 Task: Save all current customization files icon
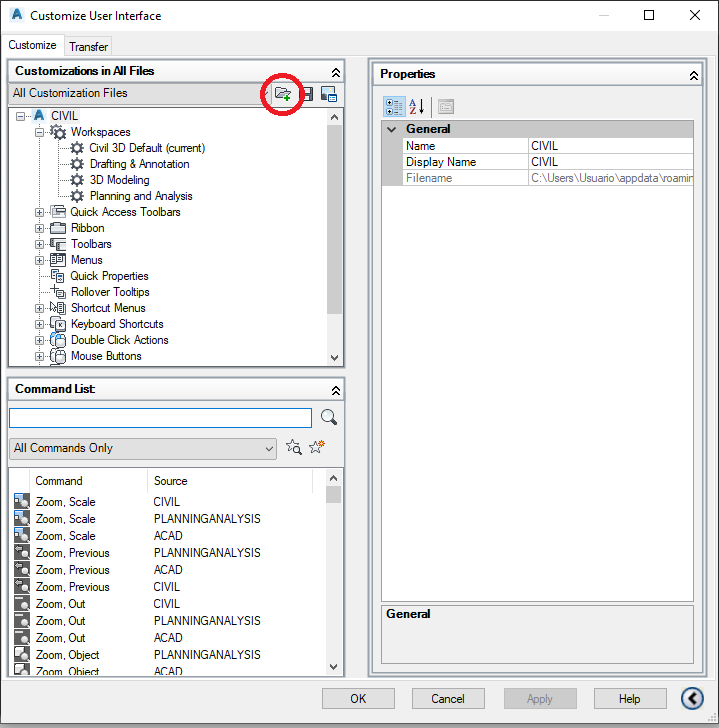click(x=308, y=94)
